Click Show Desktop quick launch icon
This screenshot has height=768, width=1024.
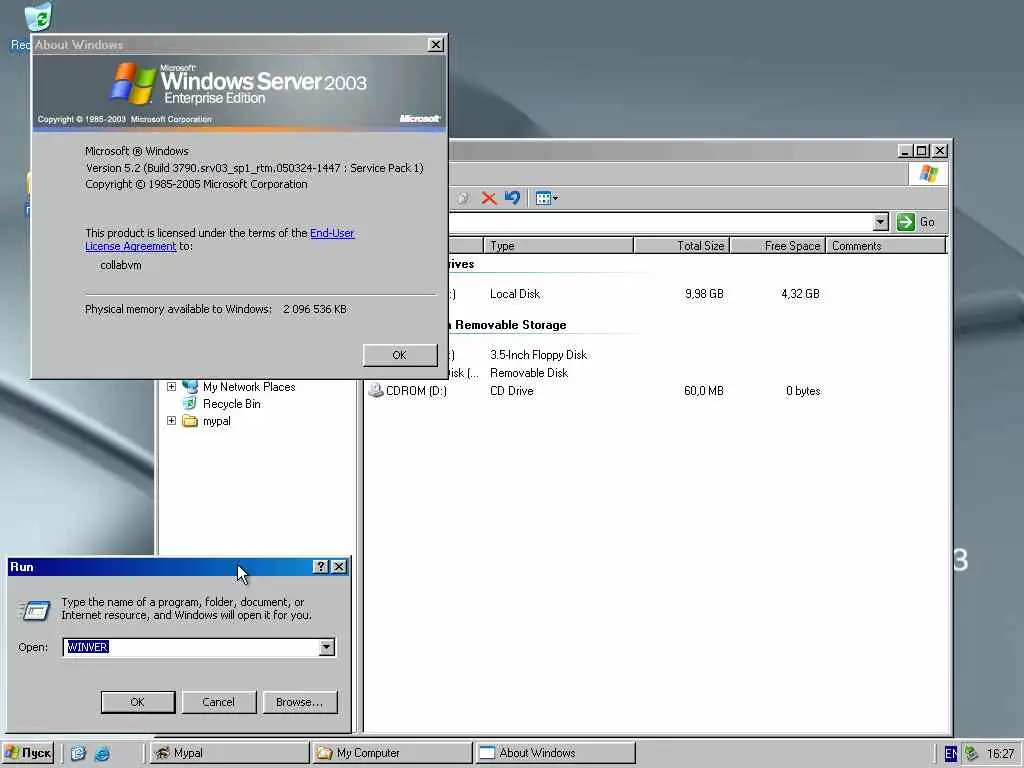pos(78,753)
